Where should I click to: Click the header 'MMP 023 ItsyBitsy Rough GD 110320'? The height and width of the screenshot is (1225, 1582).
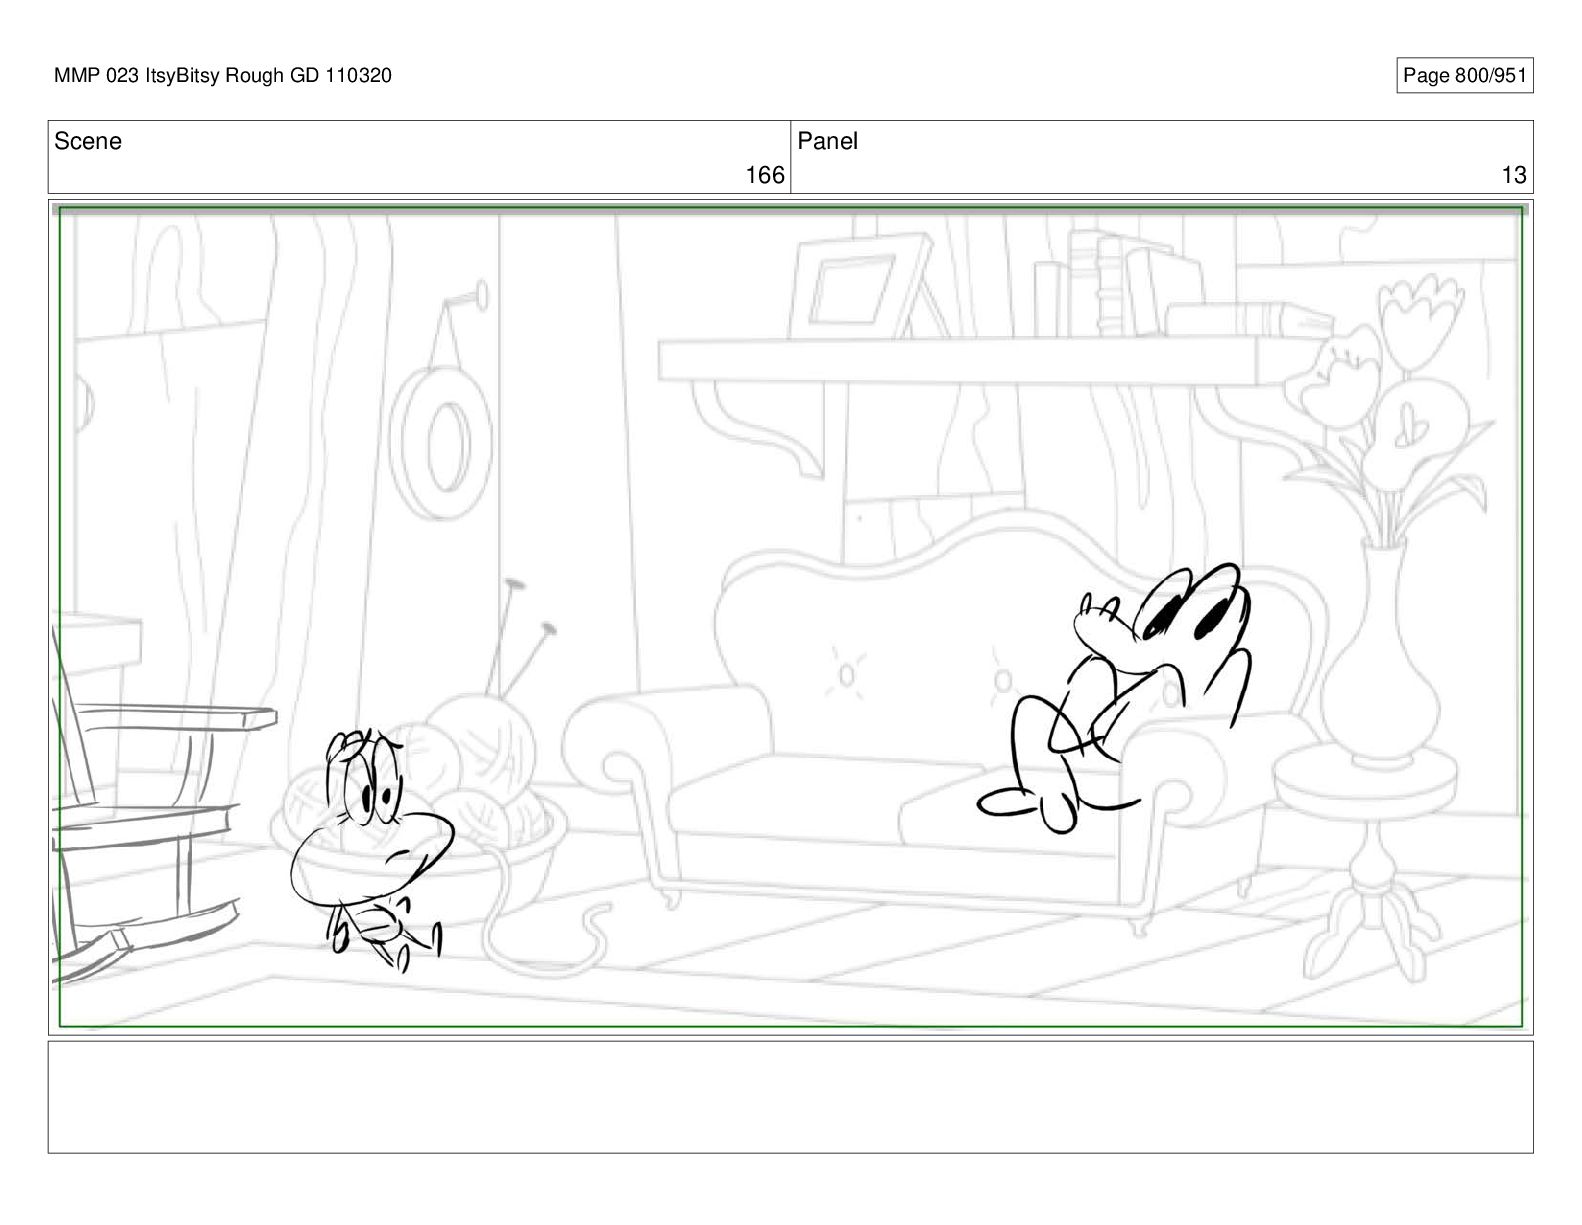[222, 76]
